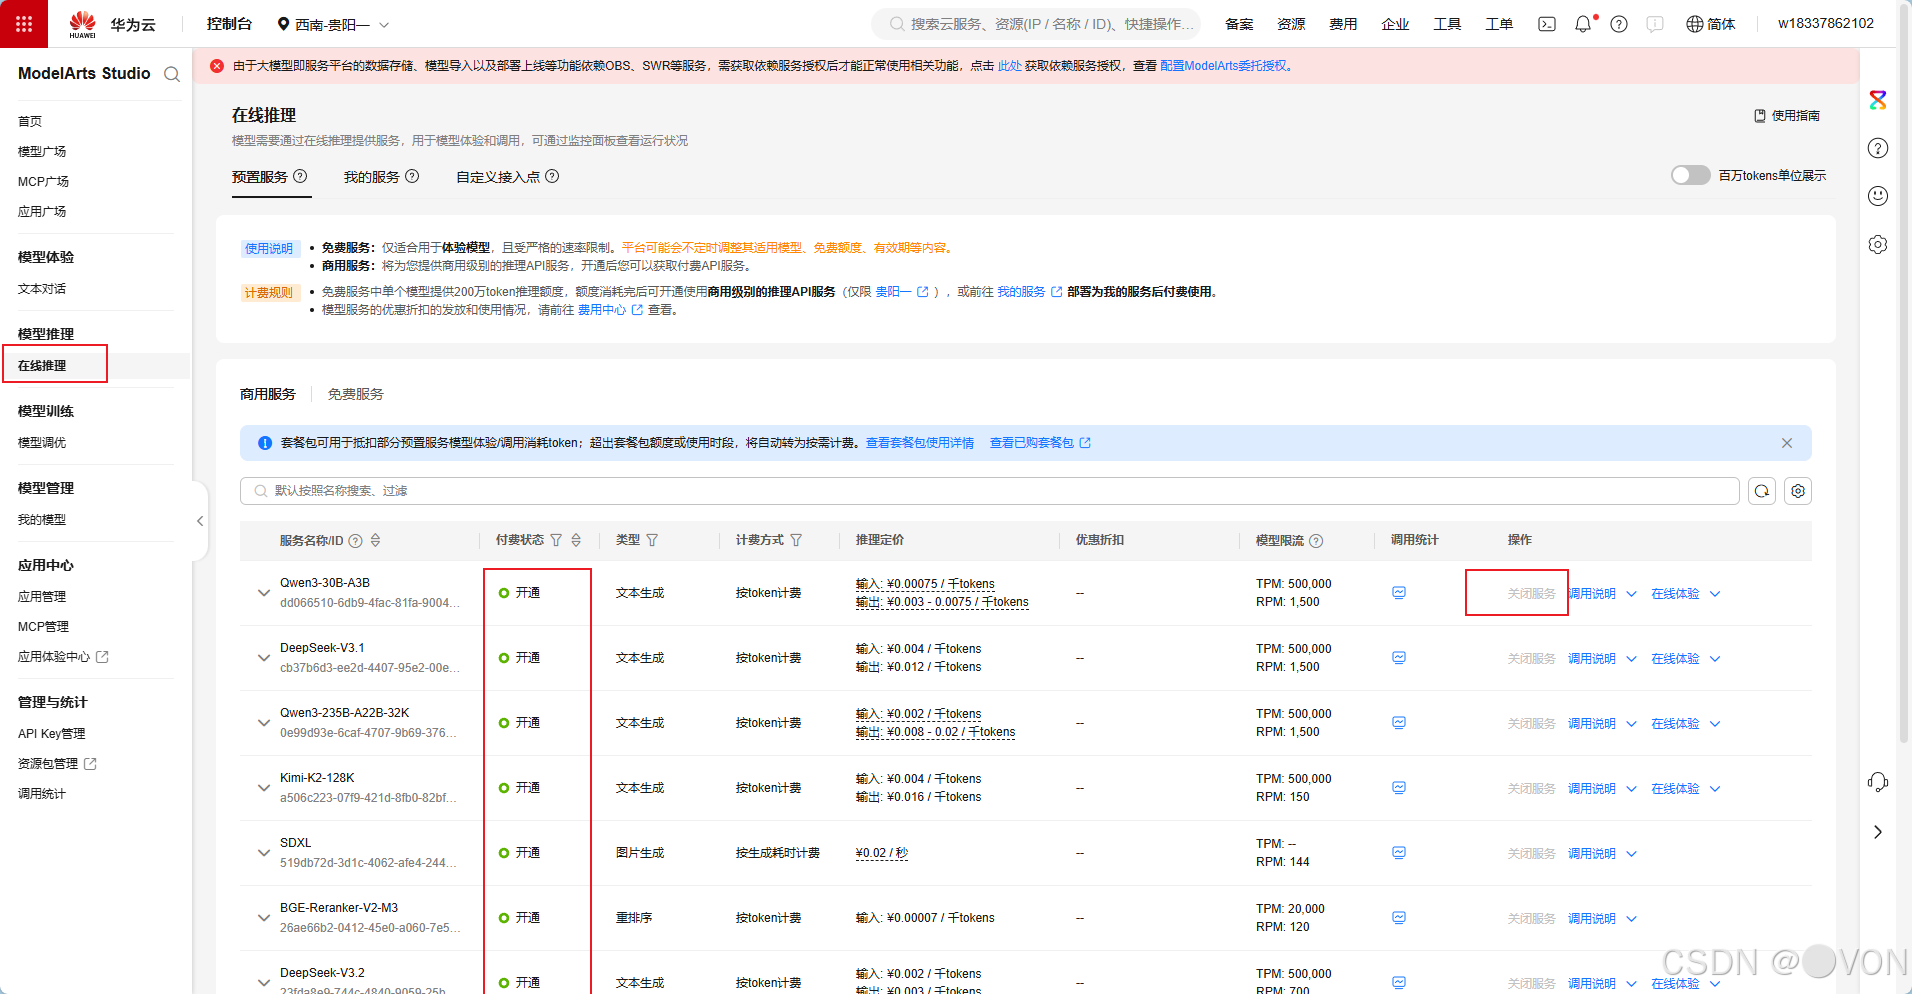Expand the Kimi-K2-128K row

pos(263,788)
